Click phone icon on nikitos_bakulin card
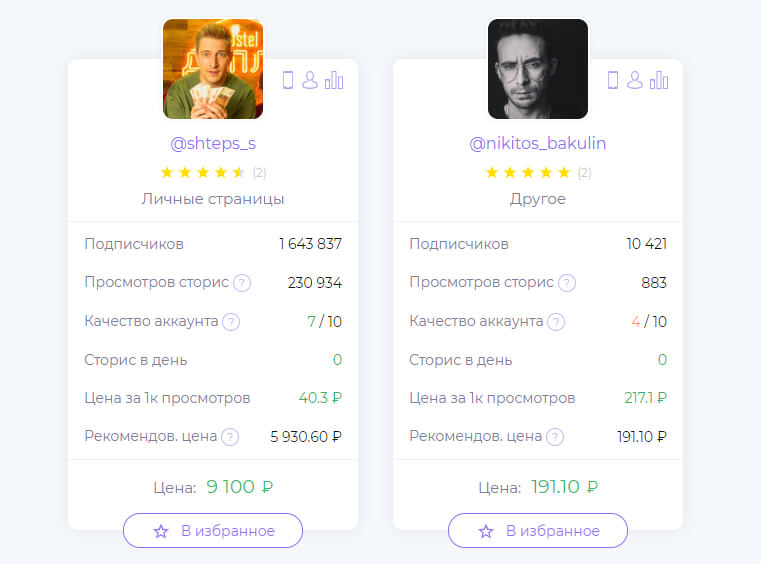761x564 pixels. click(613, 81)
